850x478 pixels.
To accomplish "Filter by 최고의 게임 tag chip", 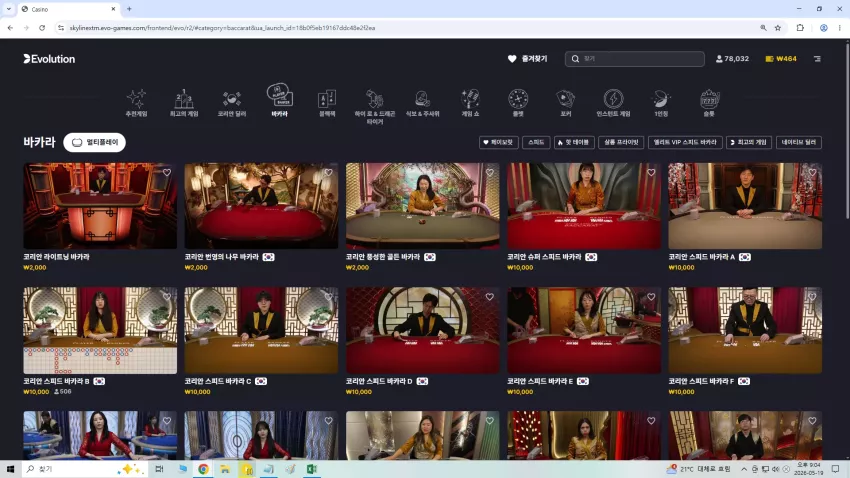I will 749,143.
